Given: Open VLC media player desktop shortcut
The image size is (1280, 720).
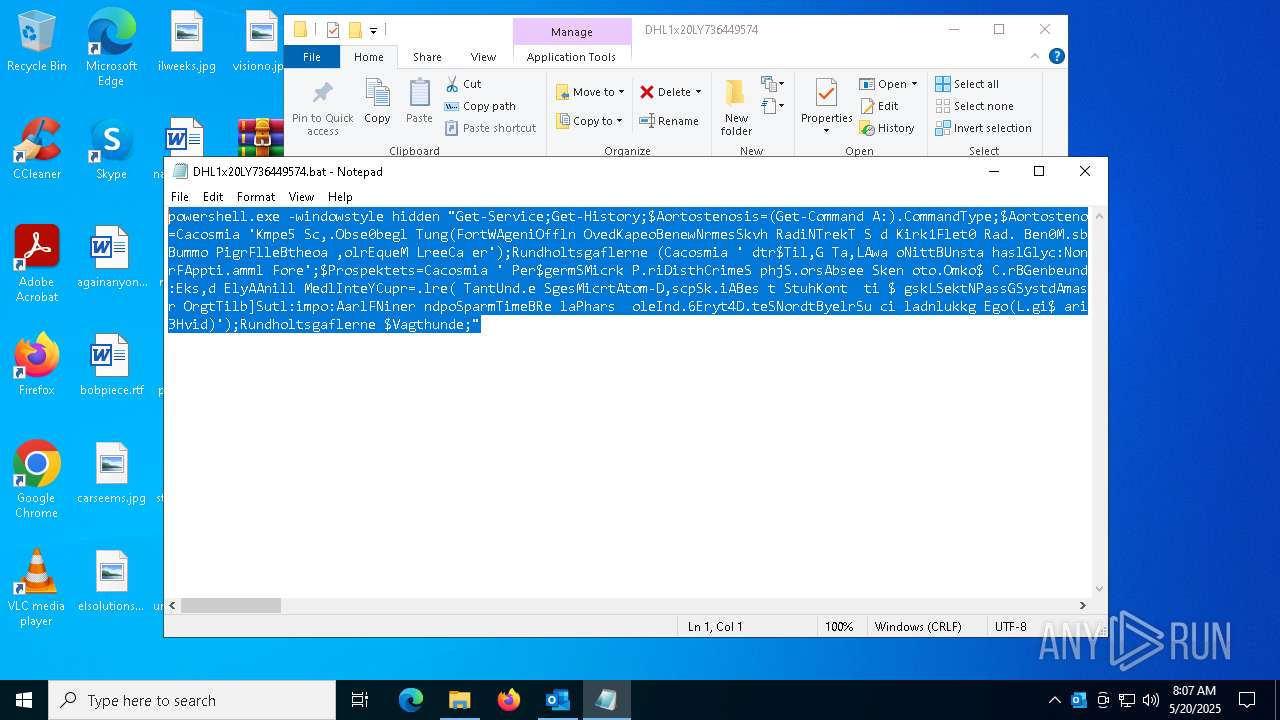Looking at the screenshot, I should tap(37, 588).
